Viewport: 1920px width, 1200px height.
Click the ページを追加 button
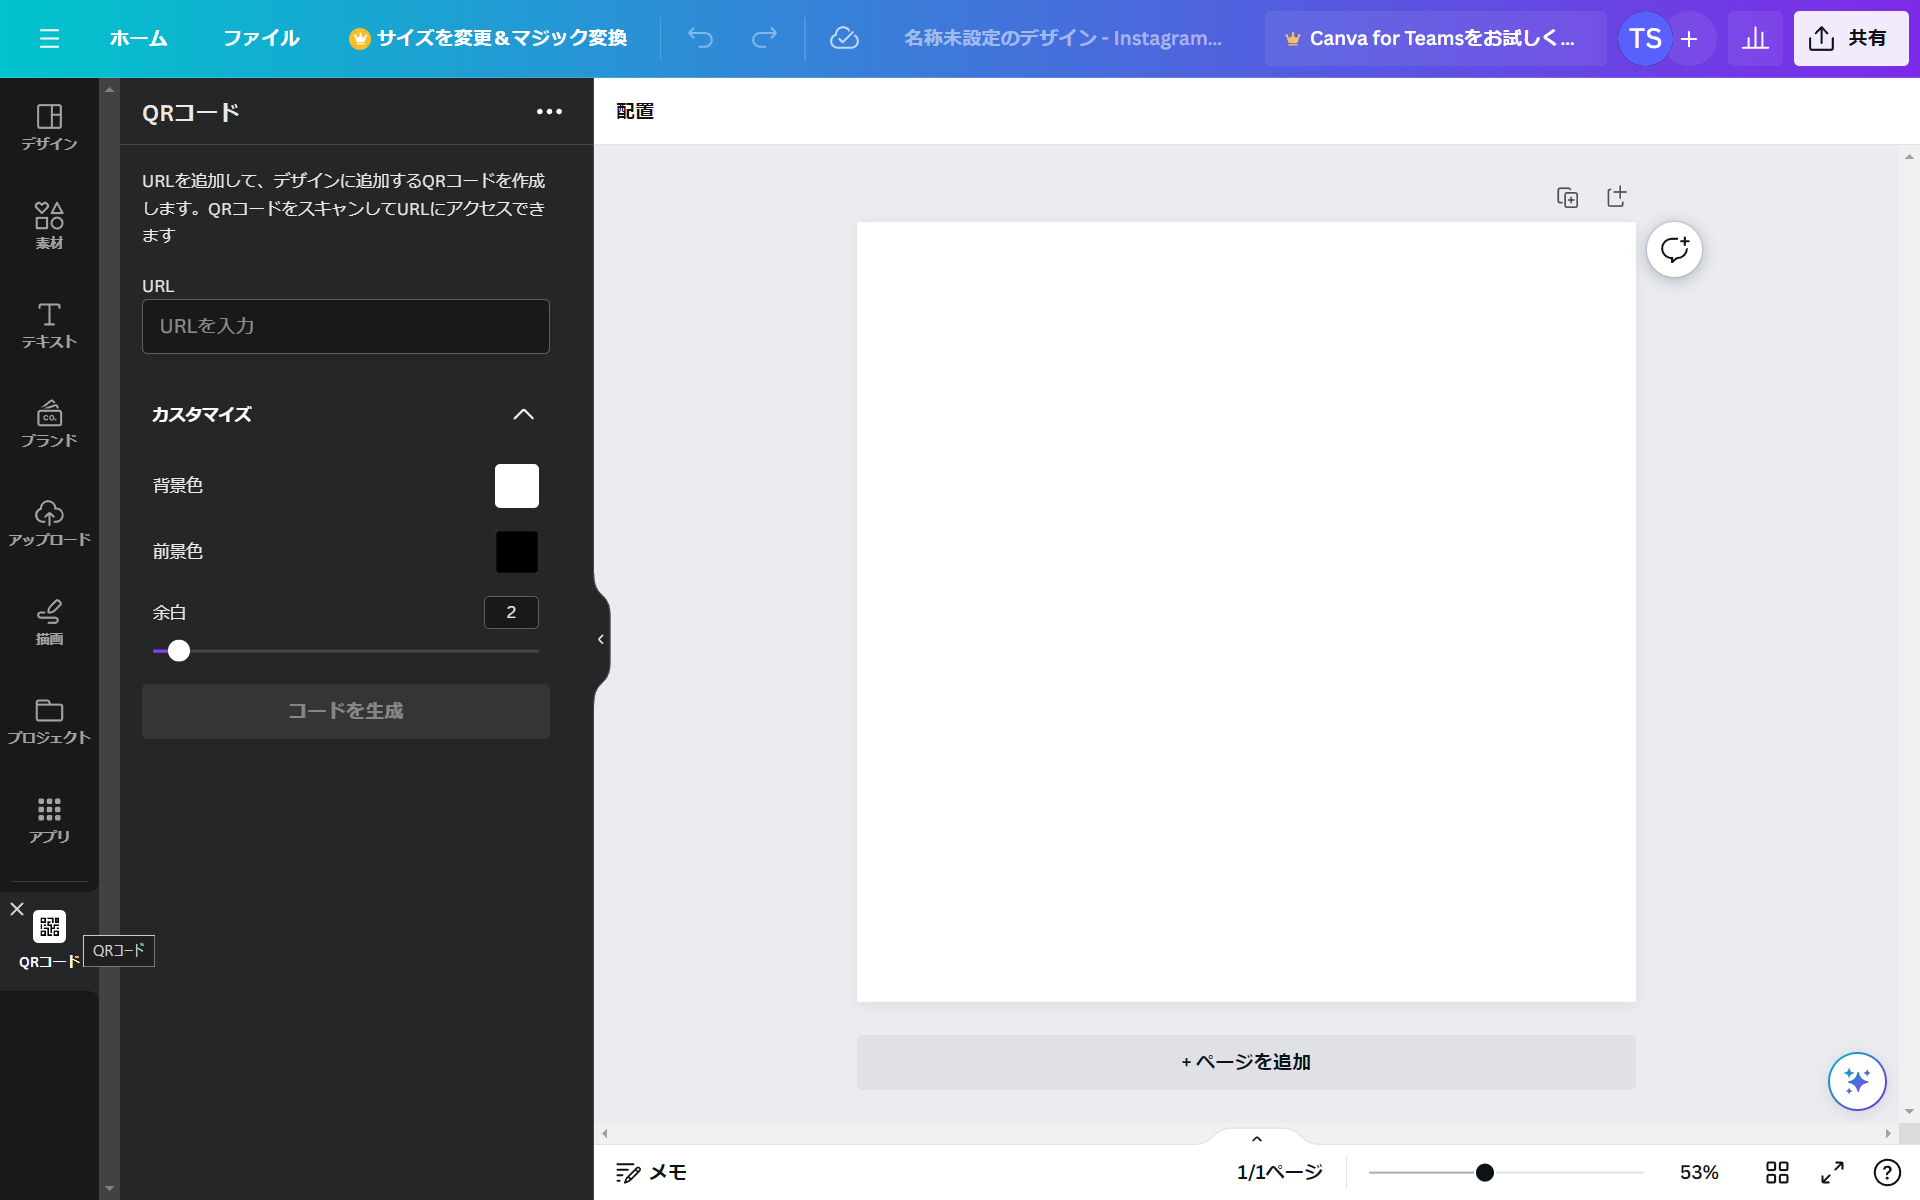[x=1246, y=1062]
